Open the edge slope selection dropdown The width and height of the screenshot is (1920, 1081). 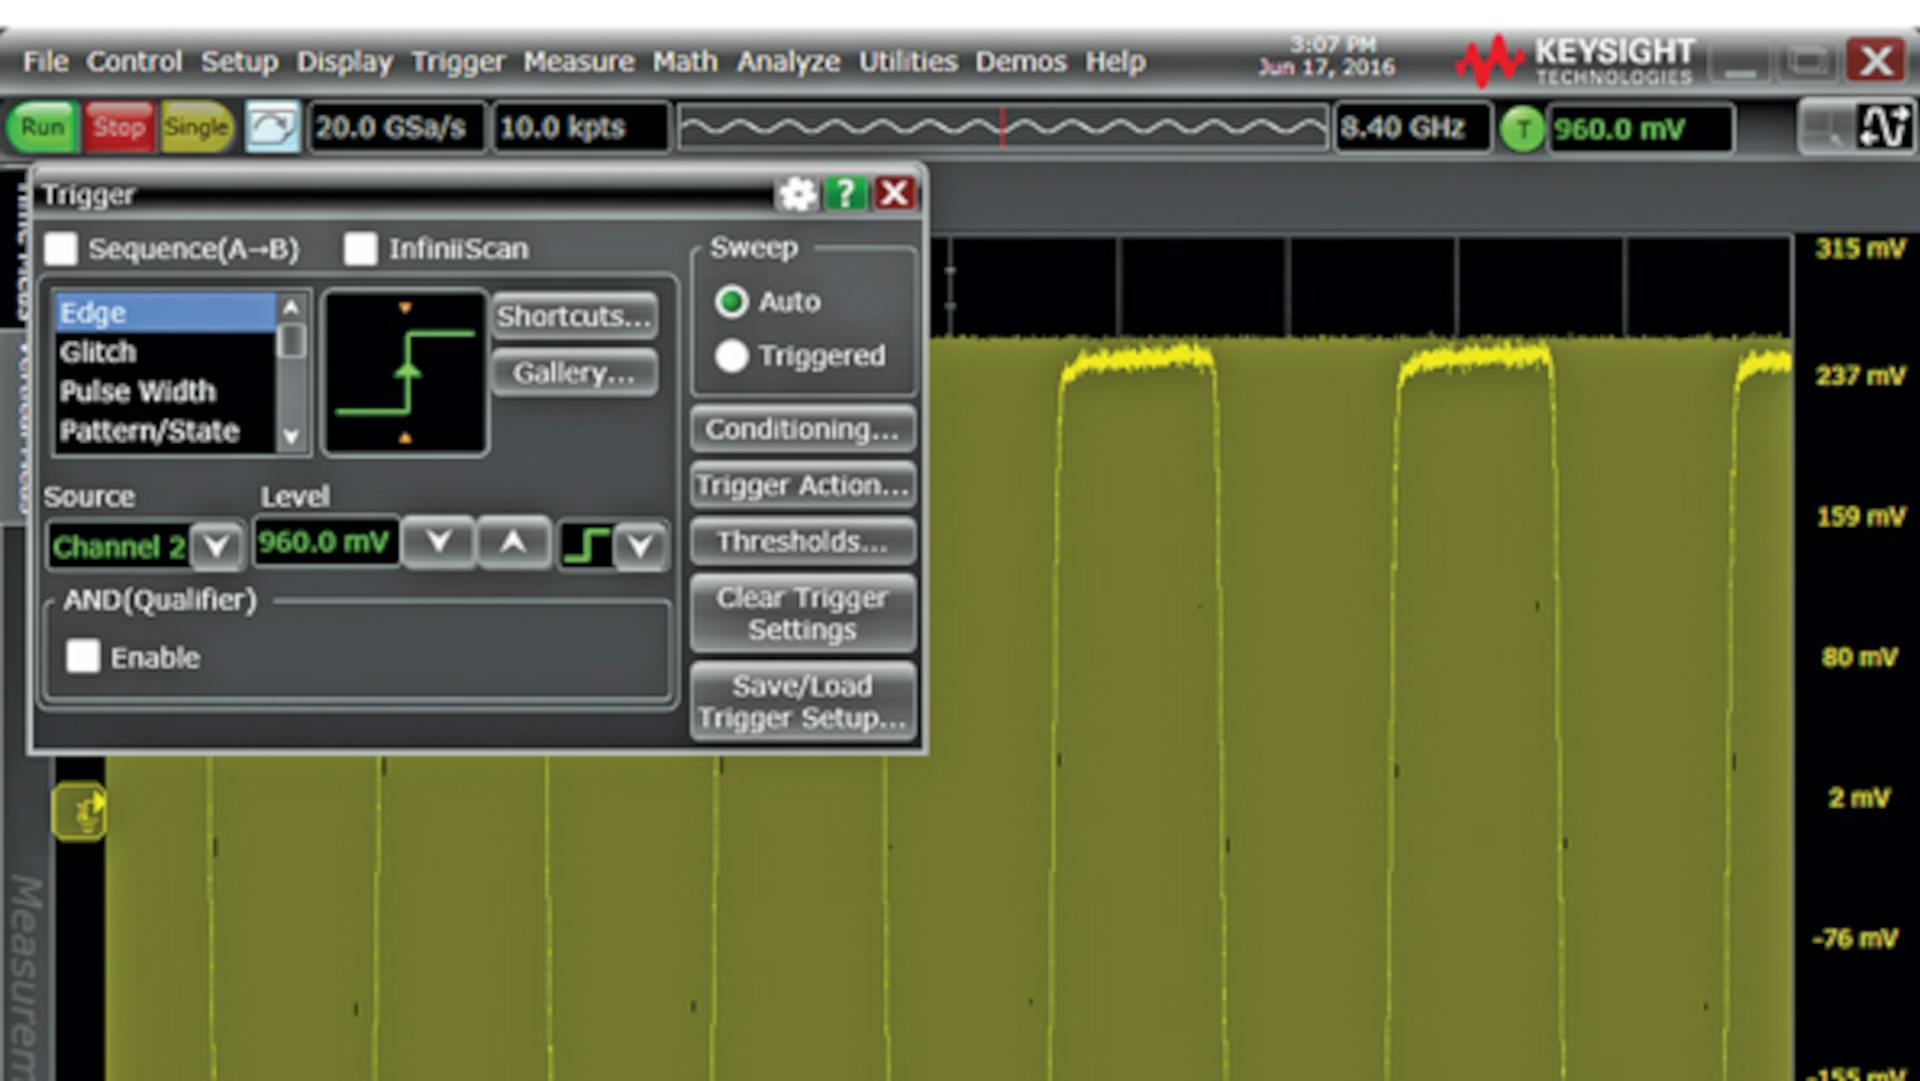(641, 545)
